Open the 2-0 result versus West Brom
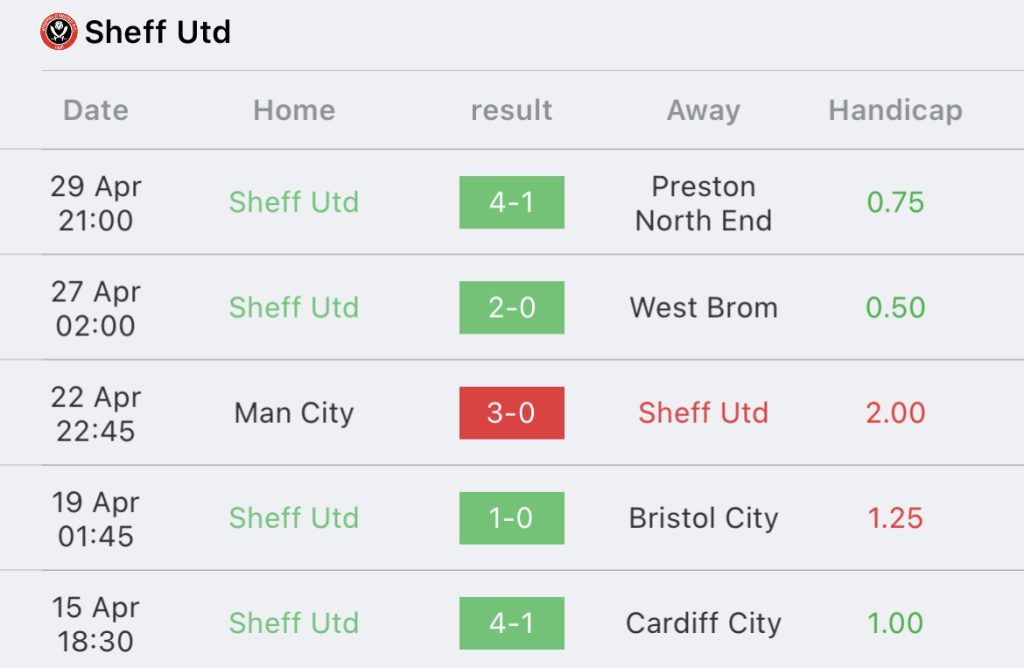The image size is (1024, 668). click(x=511, y=308)
